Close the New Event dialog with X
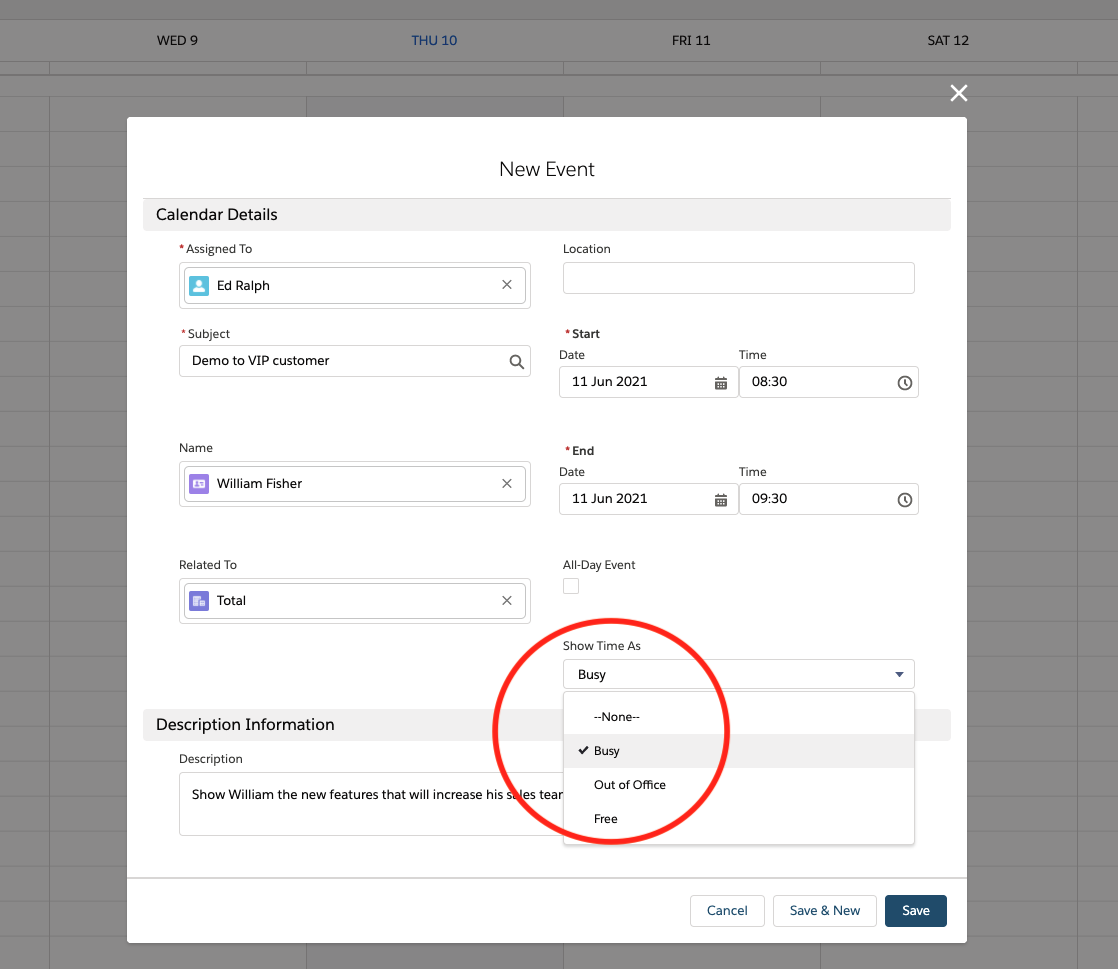 (x=958, y=93)
